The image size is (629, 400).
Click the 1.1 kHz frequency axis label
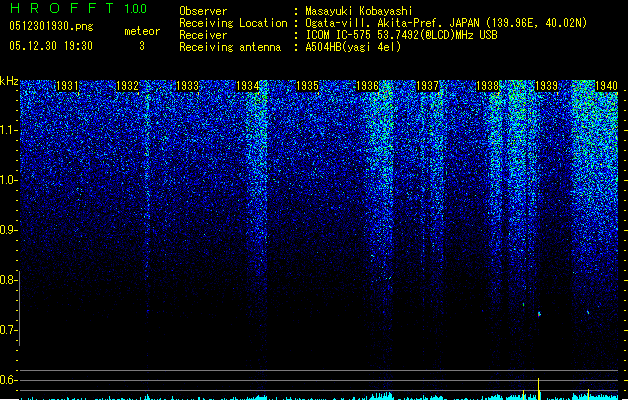(x=8, y=130)
